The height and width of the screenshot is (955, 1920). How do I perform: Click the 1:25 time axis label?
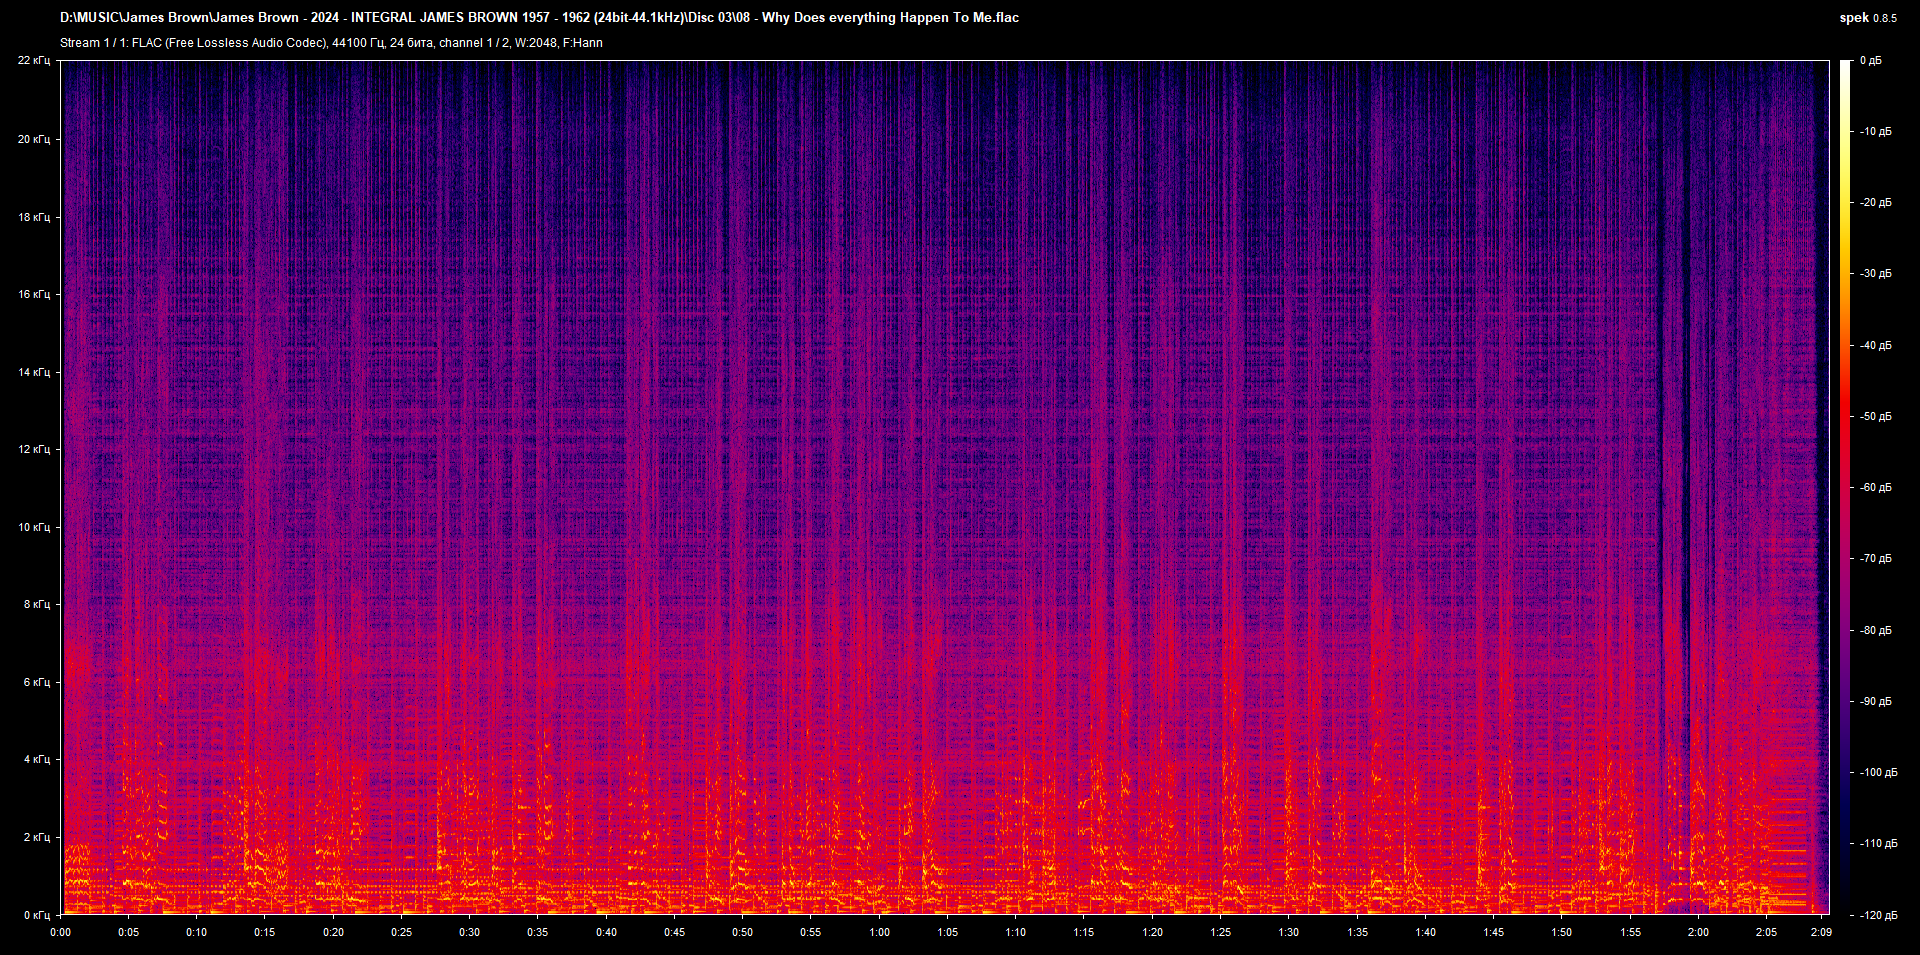[x=1221, y=932]
